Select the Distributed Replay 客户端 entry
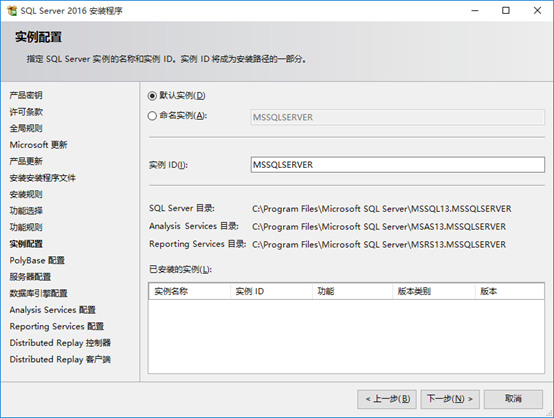 [60, 359]
